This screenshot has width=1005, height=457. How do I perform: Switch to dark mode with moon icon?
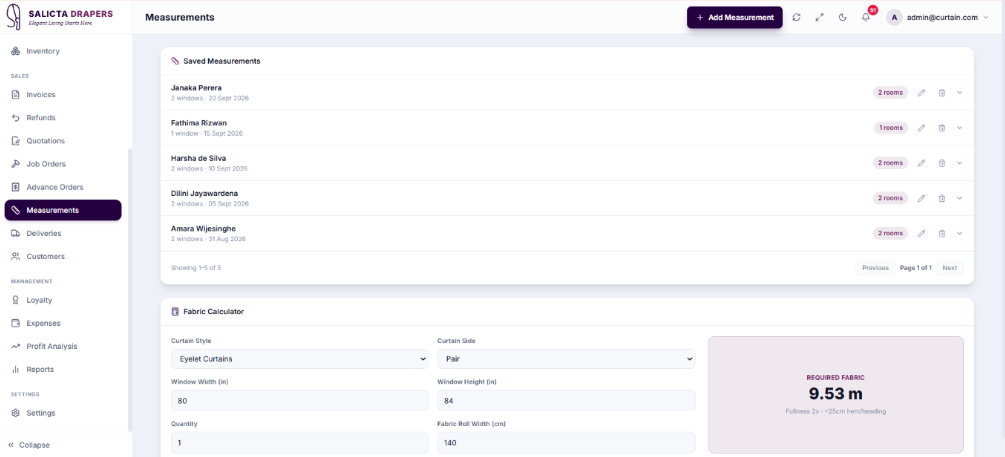(x=842, y=17)
